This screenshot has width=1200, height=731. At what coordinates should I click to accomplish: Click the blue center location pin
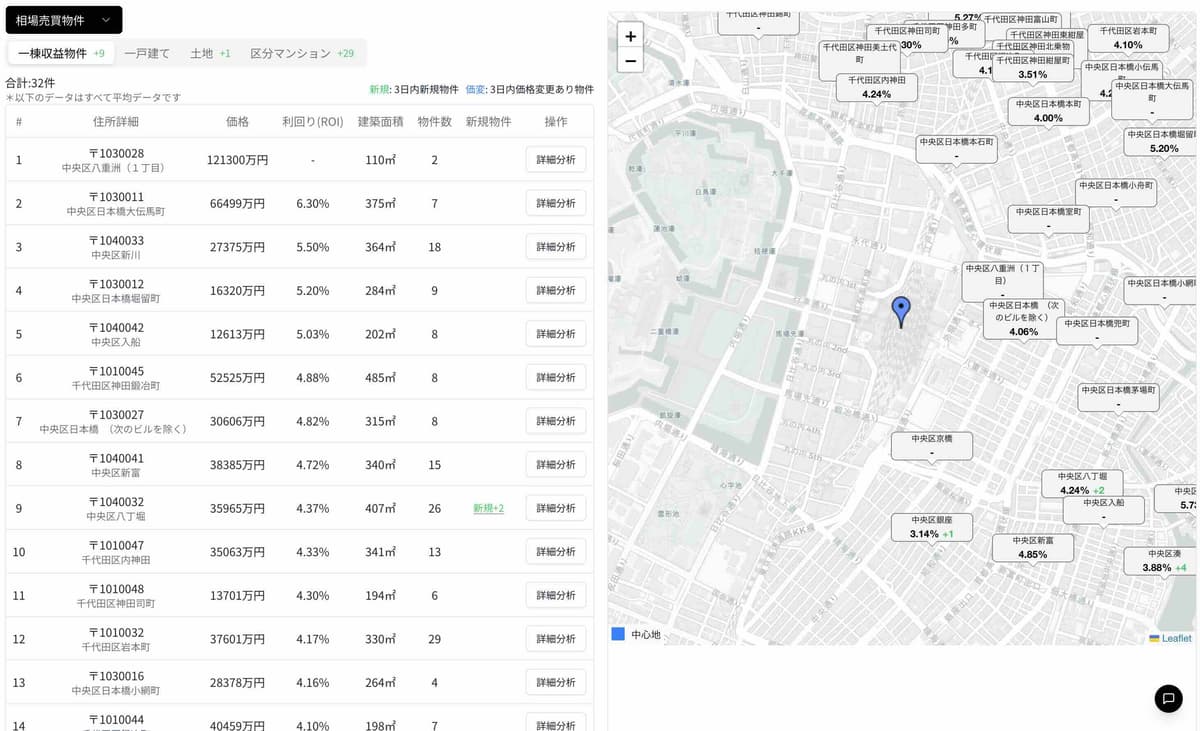pyautogui.click(x=901, y=311)
